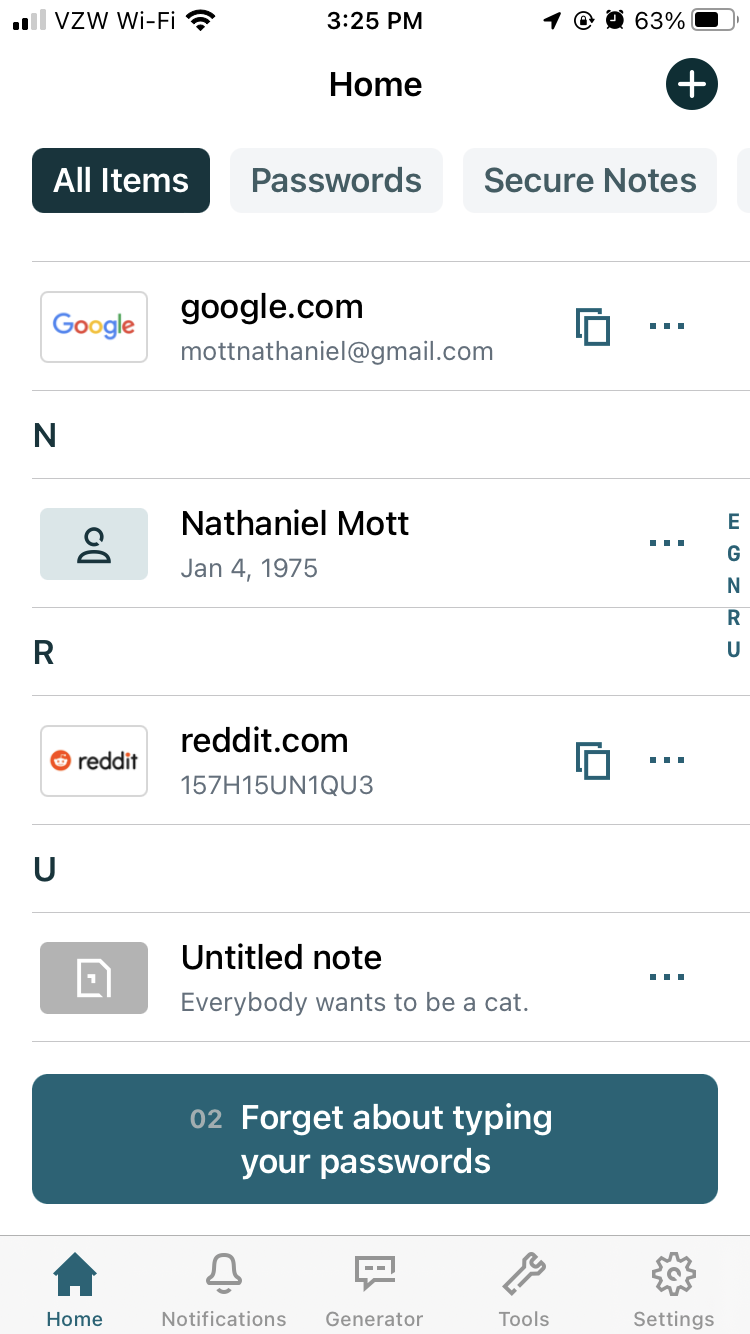Go to Home in bottom bar
This screenshot has width=750, height=1334.
[x=75, y=1288]
